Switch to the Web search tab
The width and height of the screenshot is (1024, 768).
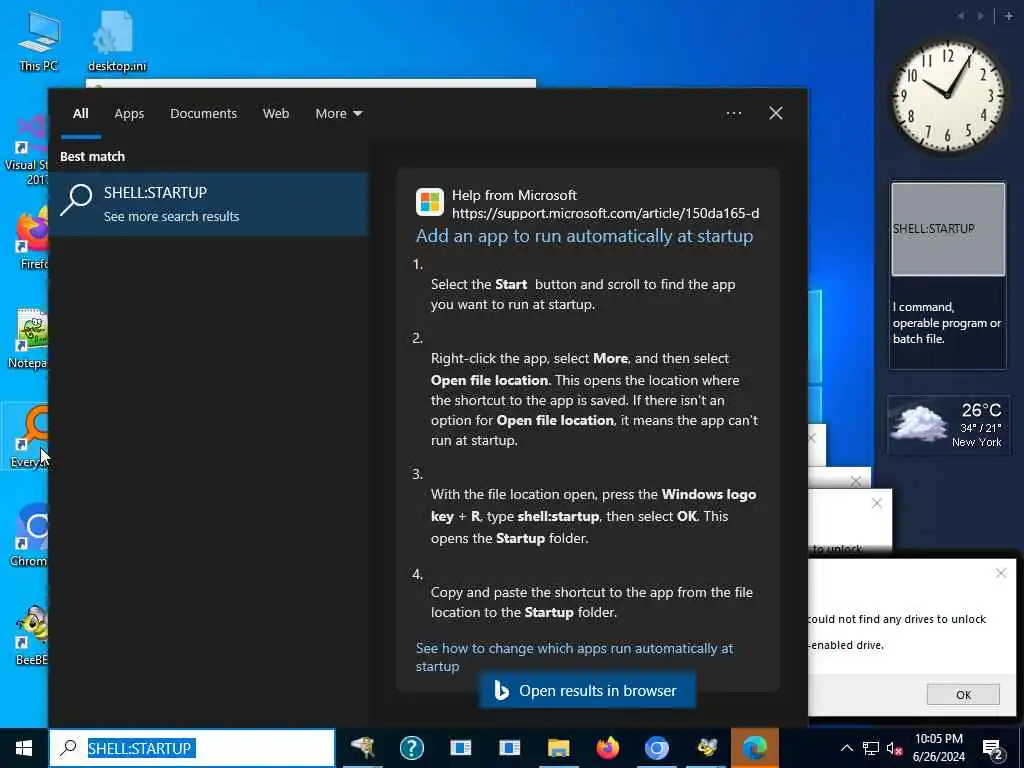point(276,114)
